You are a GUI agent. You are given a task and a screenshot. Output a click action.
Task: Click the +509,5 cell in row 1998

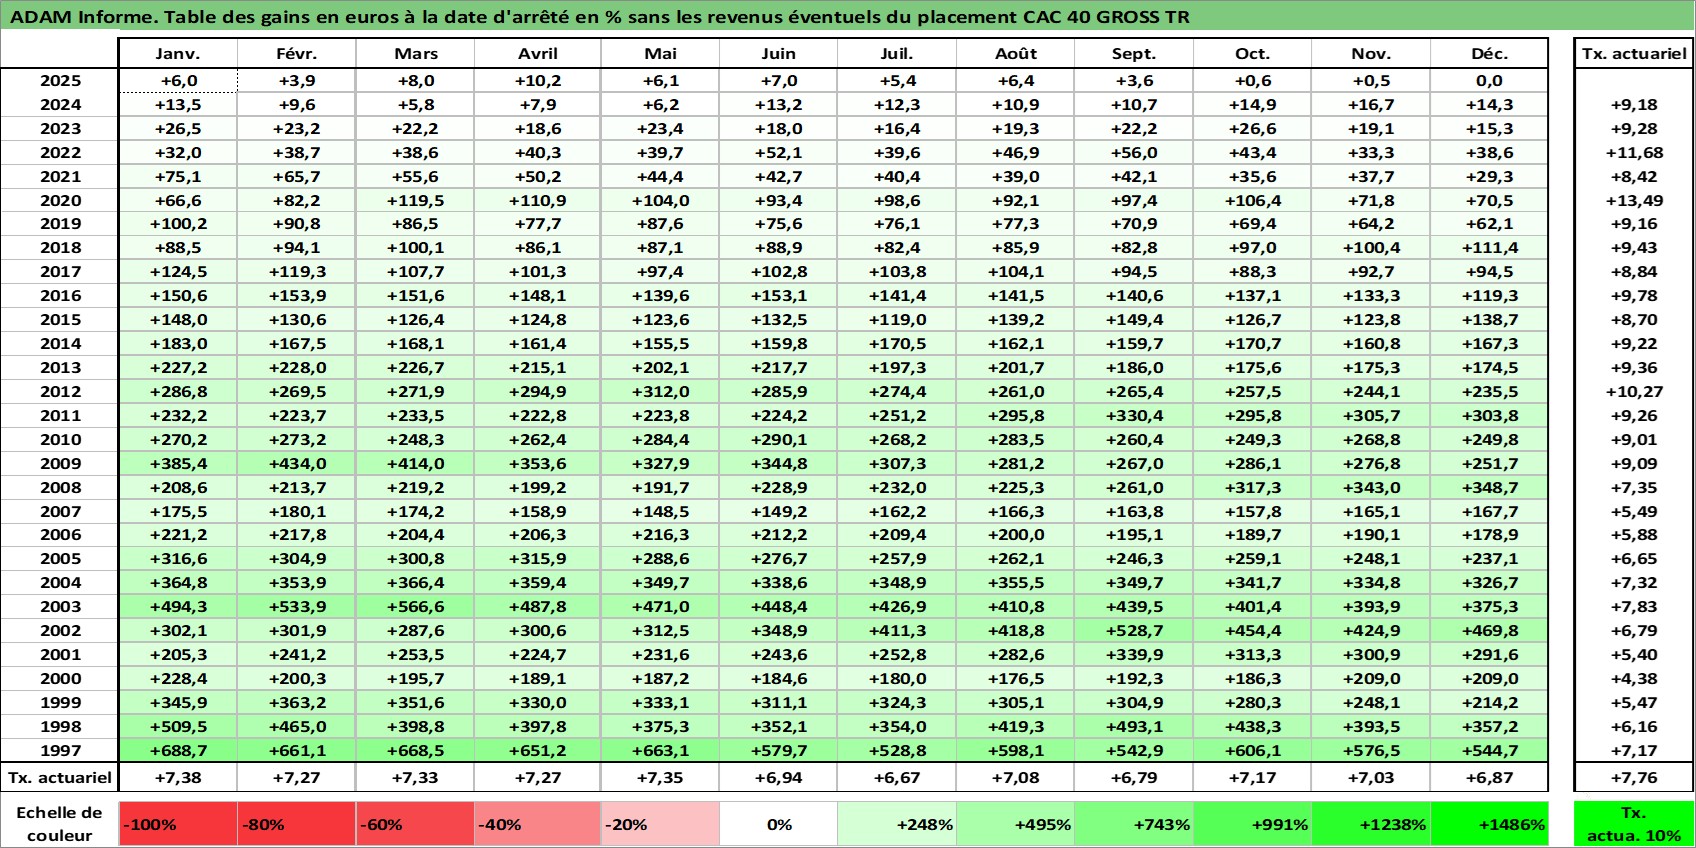pyautogui.click(x=178, y=726)
